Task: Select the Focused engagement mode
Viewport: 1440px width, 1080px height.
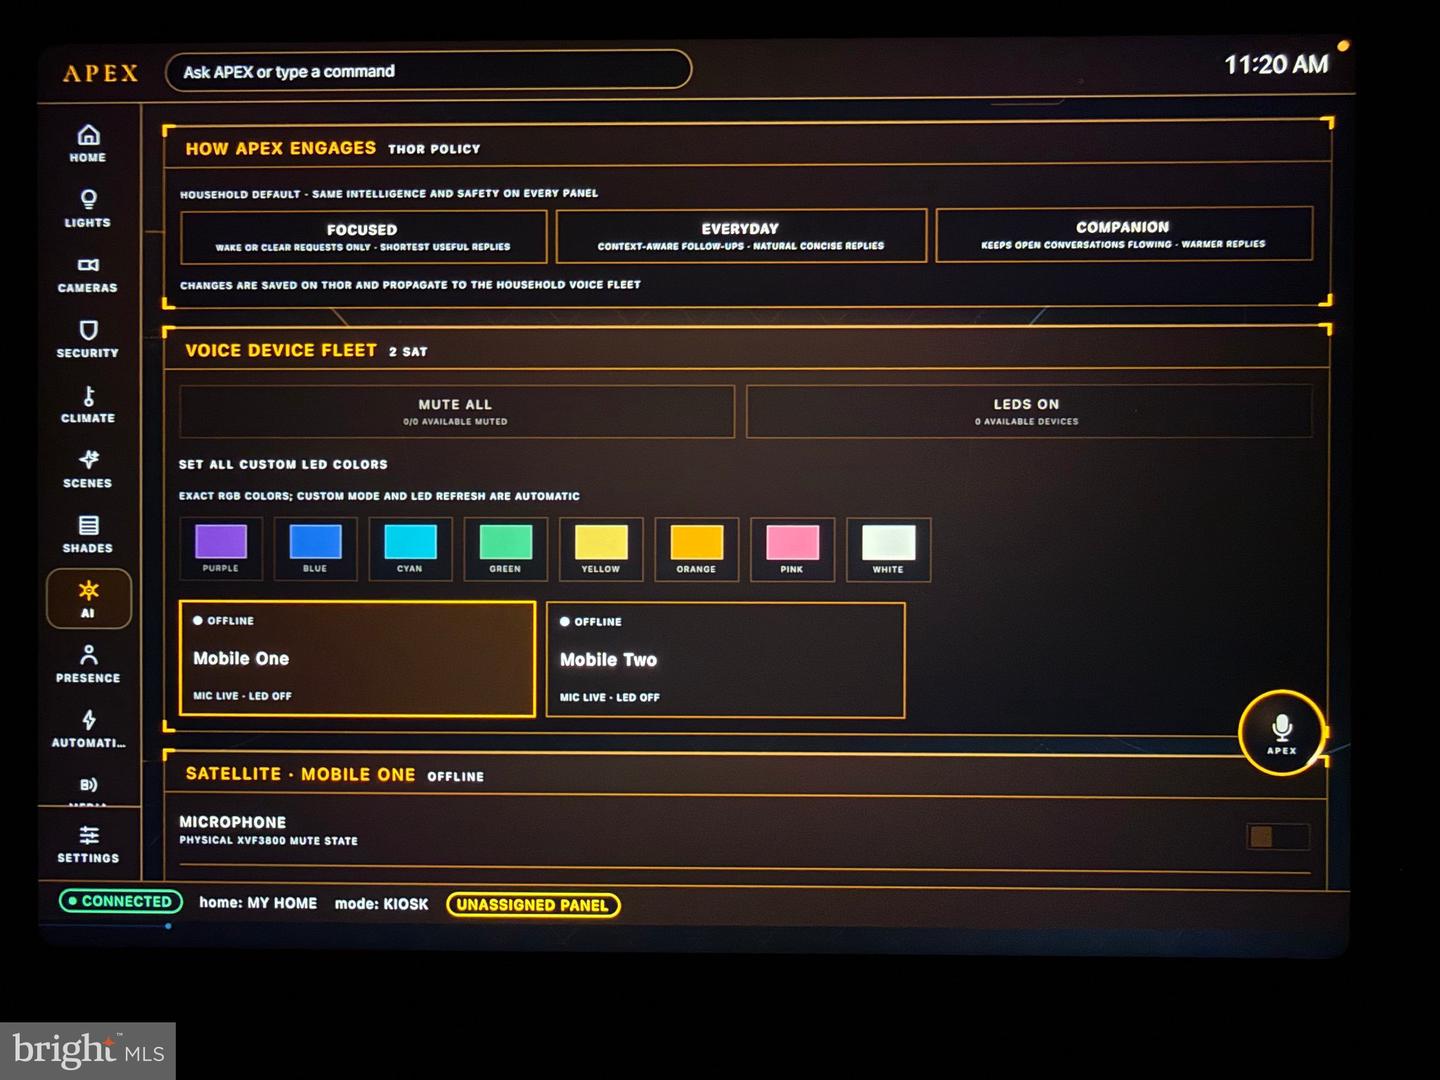Action: click(363, 236)
